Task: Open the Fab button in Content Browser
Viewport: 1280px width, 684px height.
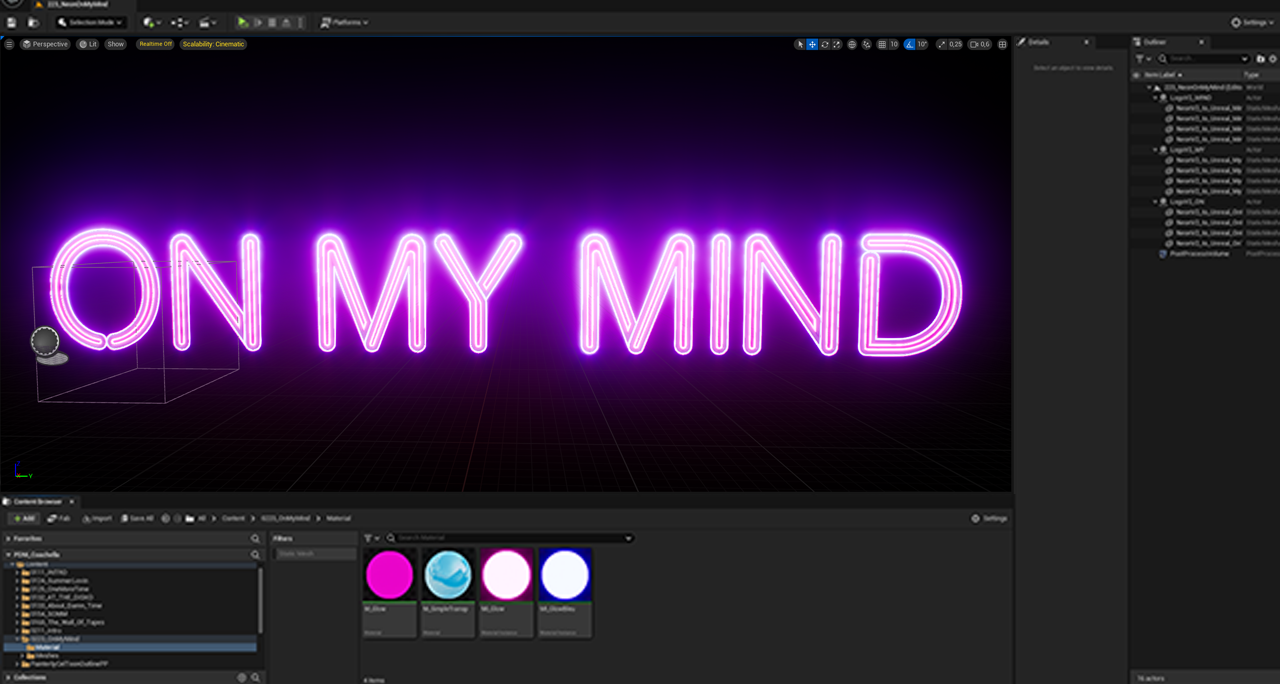Action: (60, 518)
